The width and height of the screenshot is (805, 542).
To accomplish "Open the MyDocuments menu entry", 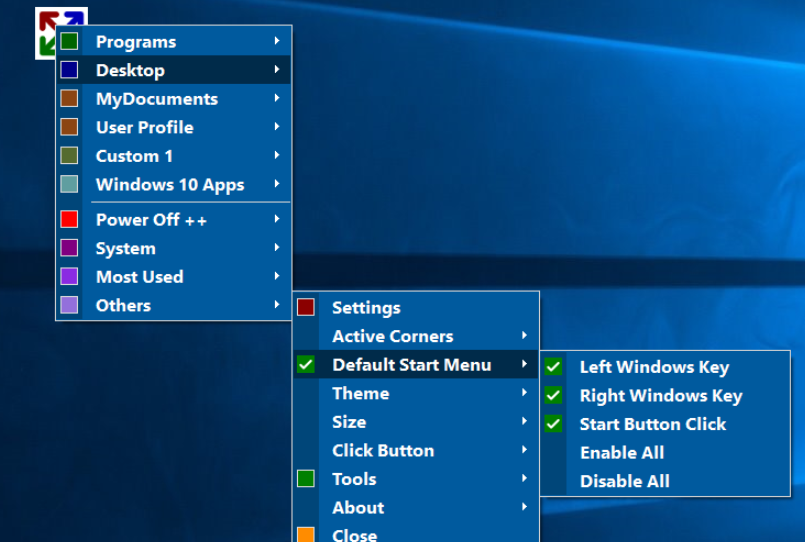I will 156,99.
